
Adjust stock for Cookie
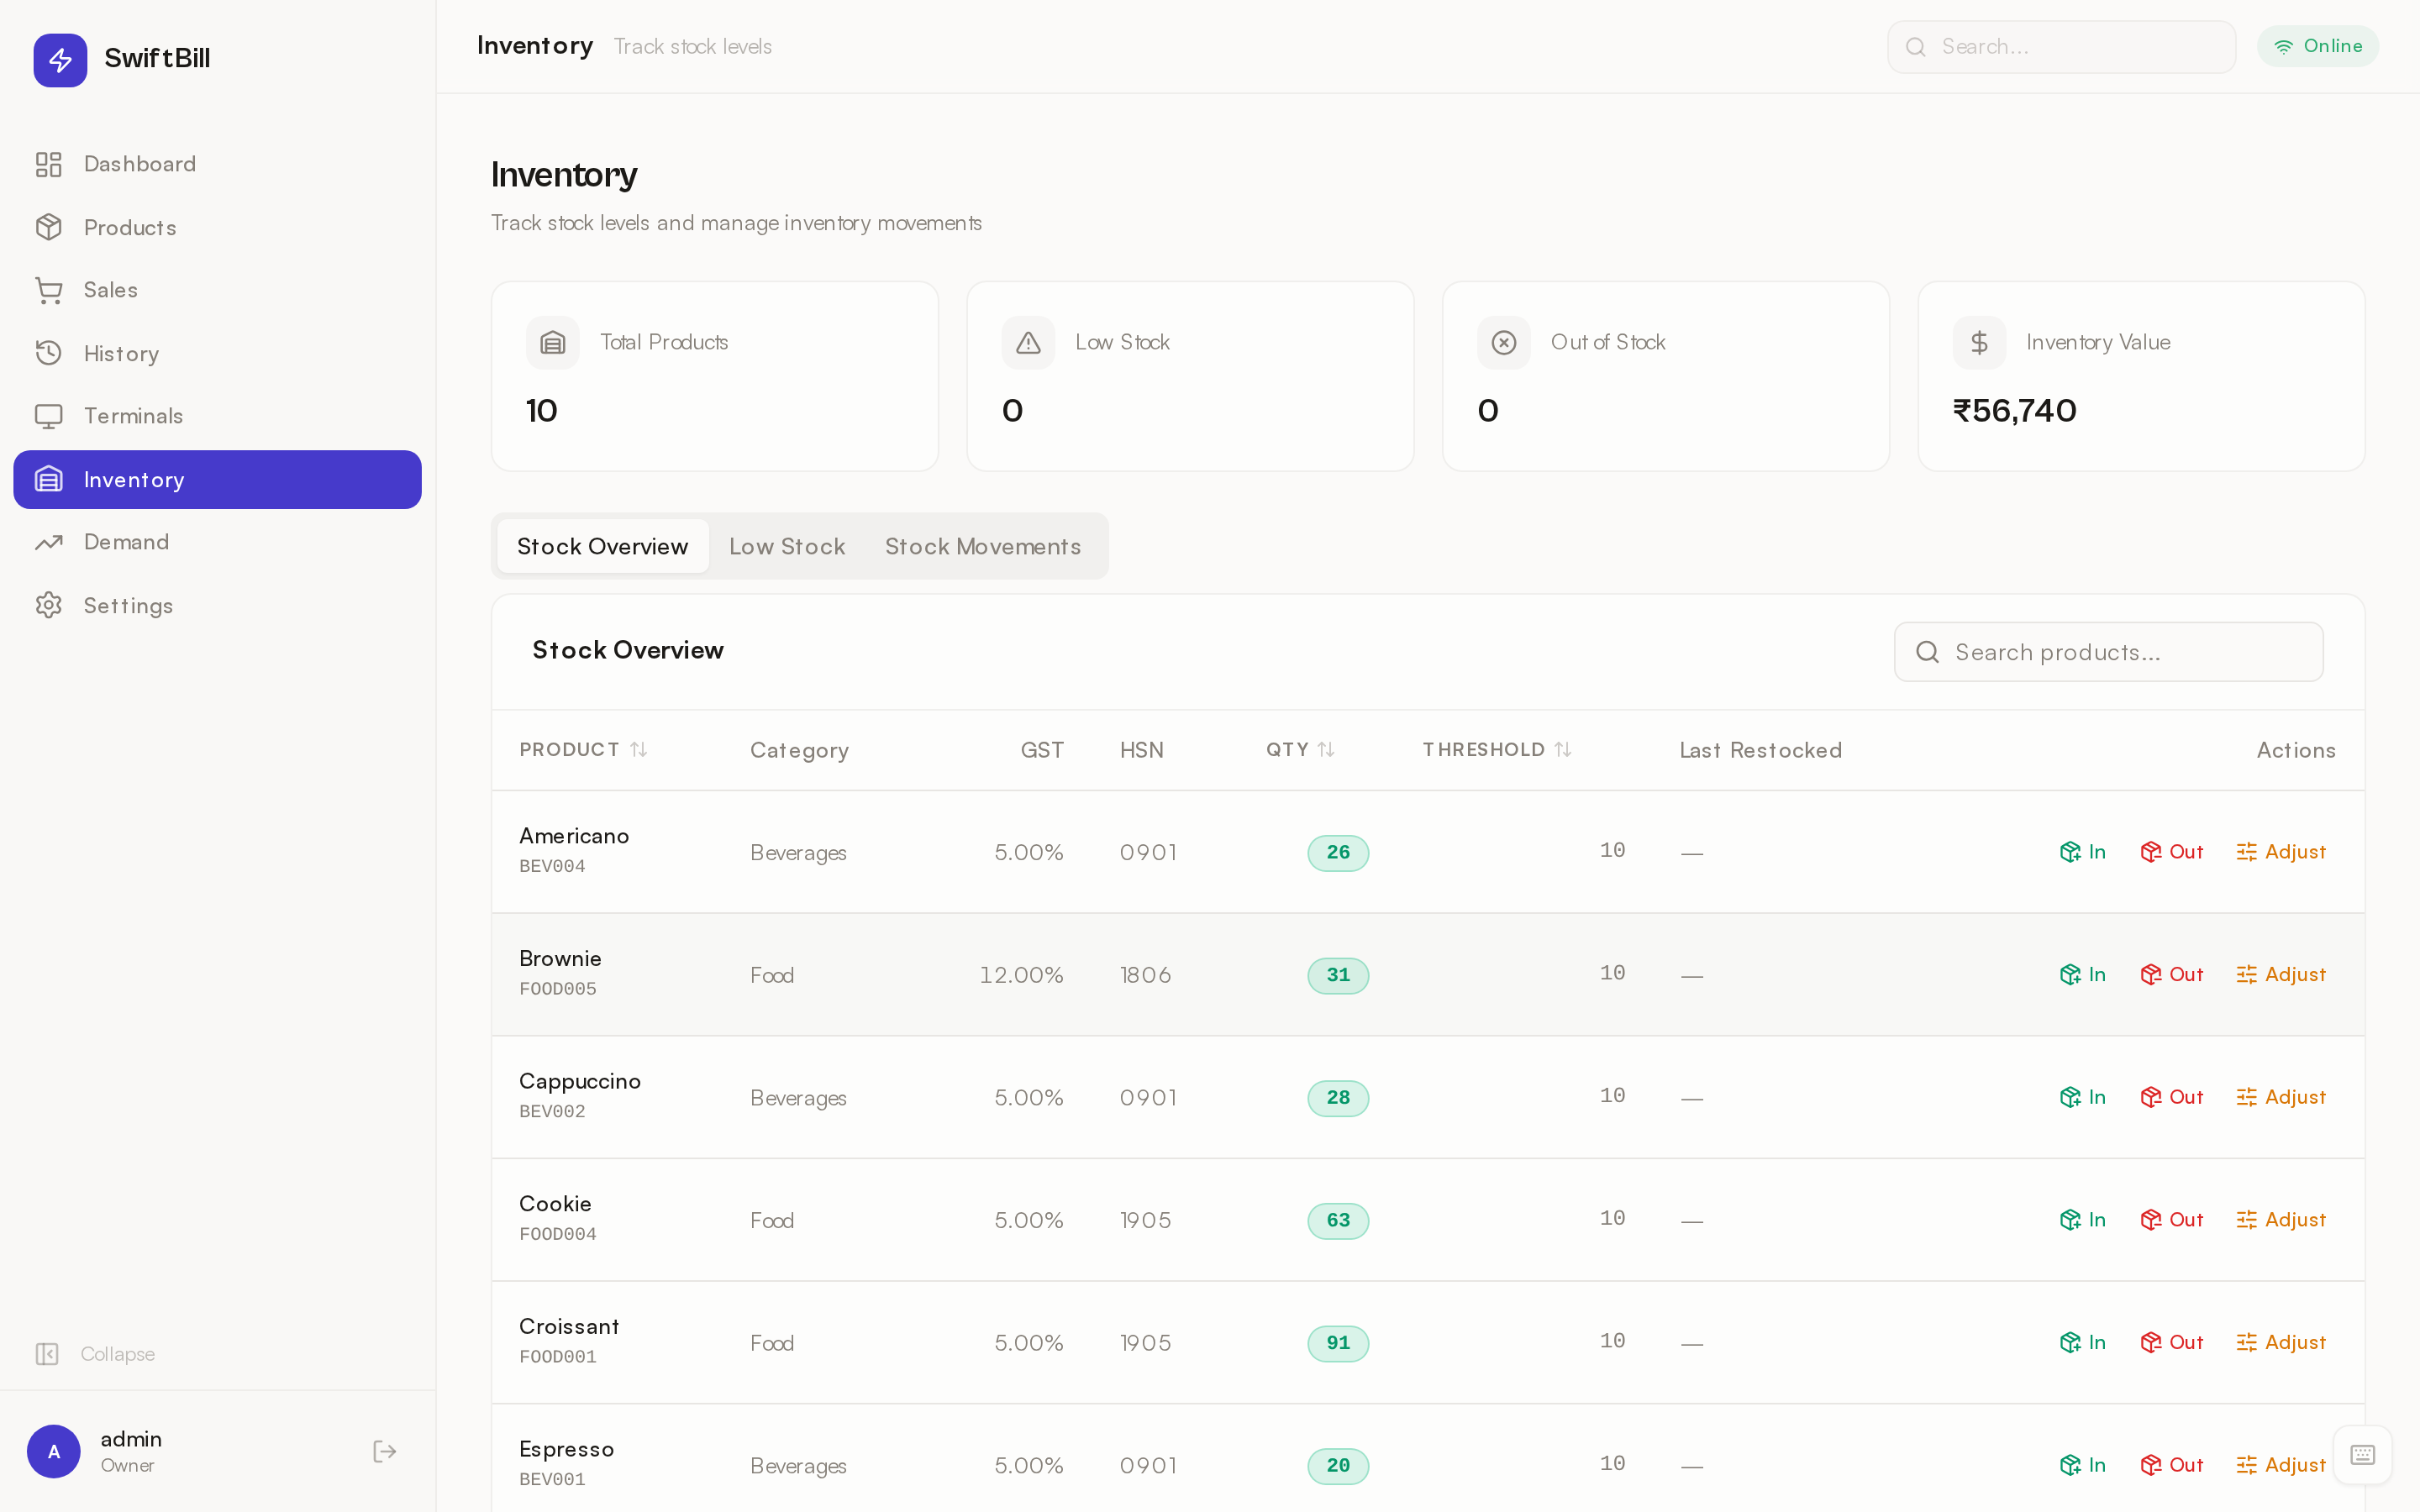[x=2281, y=1220]
